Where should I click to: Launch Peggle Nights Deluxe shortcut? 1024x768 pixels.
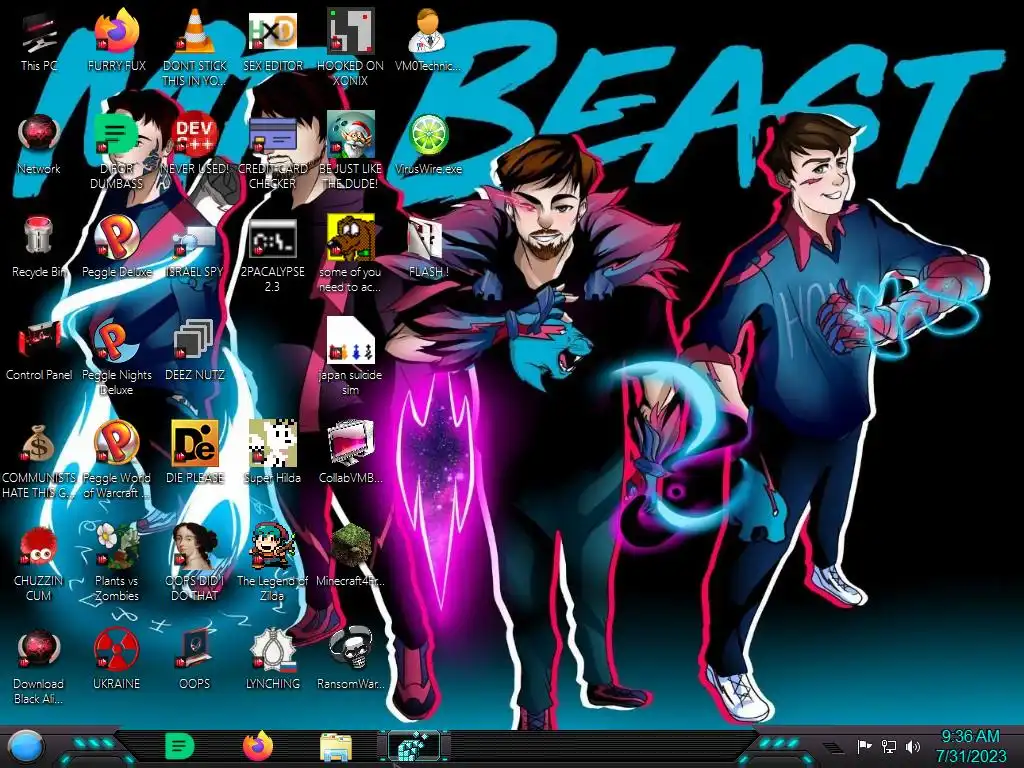click(x=116, y=358)
